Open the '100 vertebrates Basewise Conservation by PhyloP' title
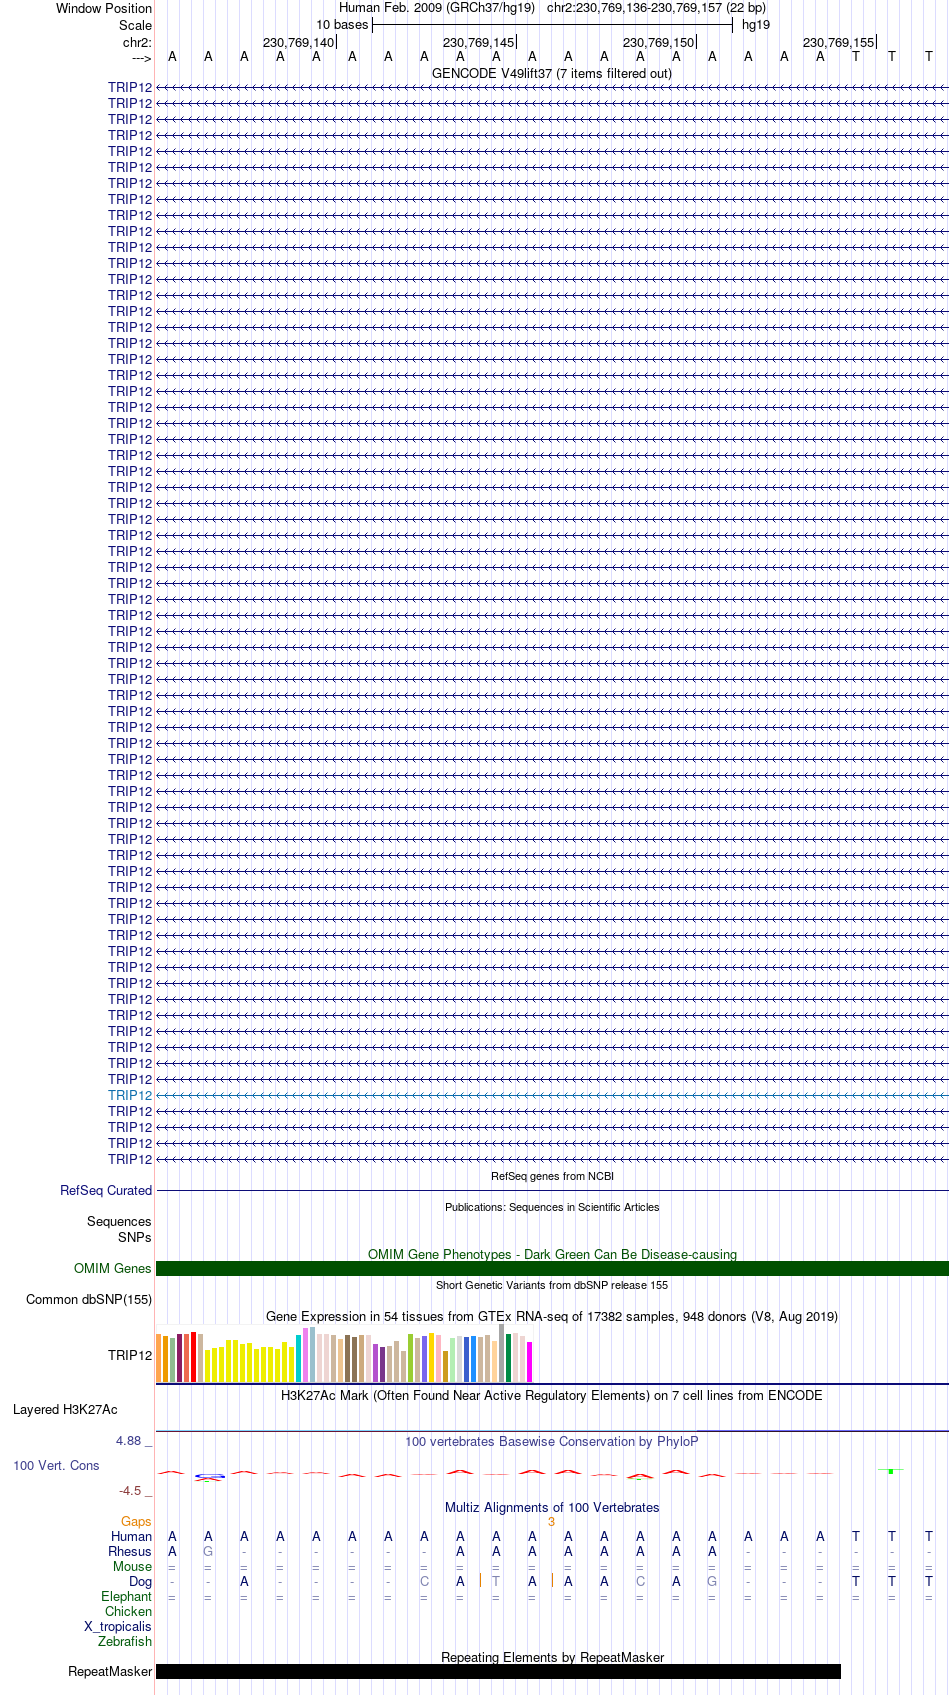Screen dimensions: 950x1695 coord(552,1441)
